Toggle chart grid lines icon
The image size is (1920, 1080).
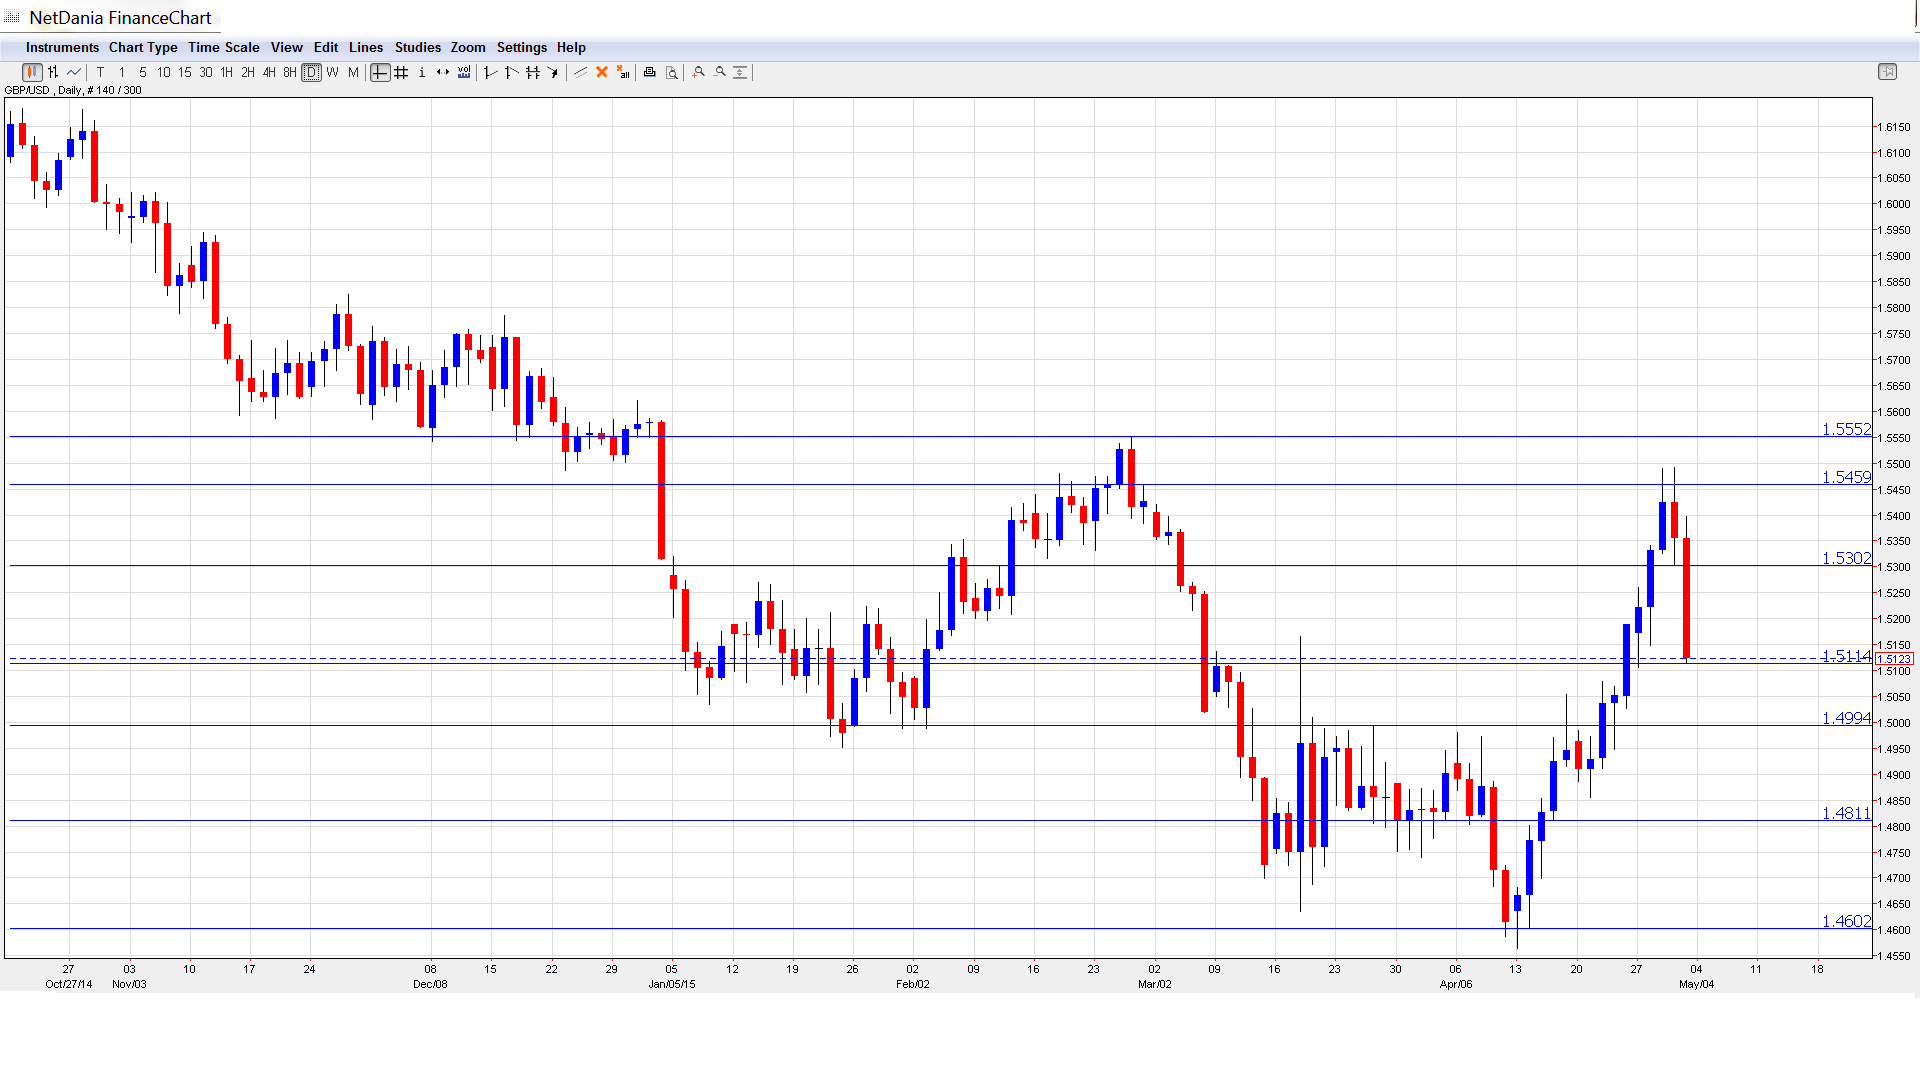pyautogui.click(x=401, y=72)
